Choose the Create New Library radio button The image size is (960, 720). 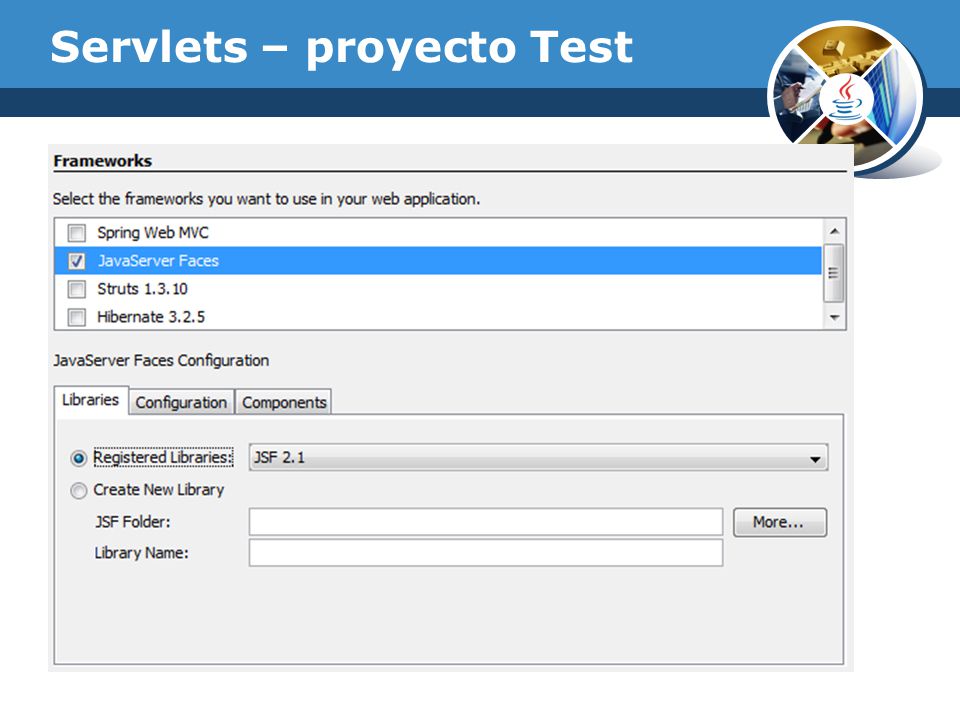point(78,490)
